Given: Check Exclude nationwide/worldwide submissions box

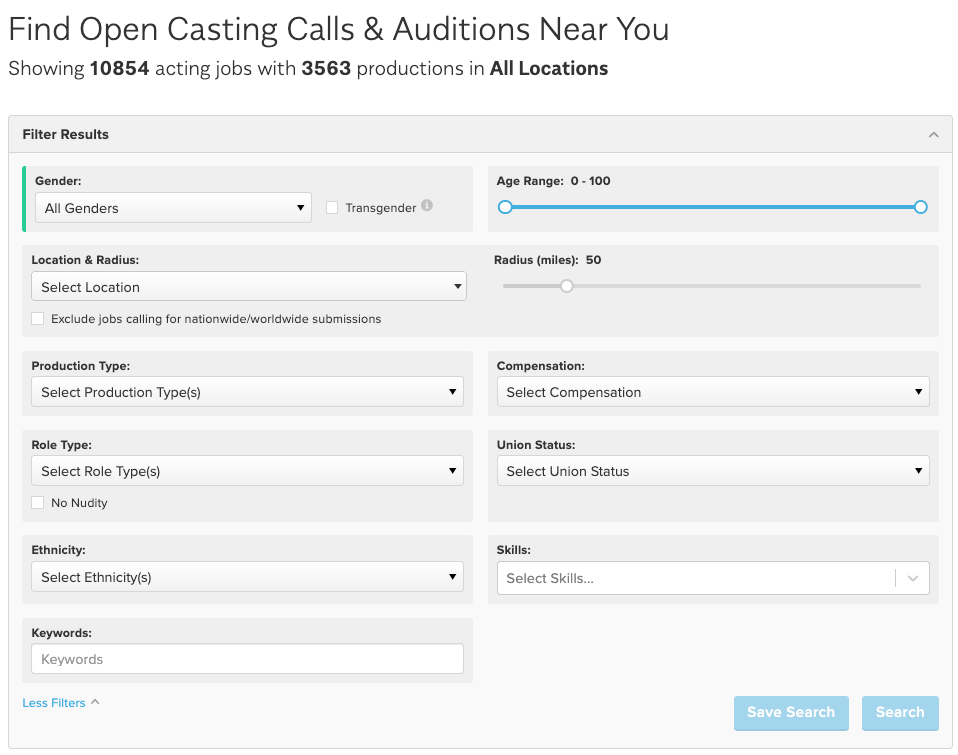Looking at the screenshot, I should point(38,319).
